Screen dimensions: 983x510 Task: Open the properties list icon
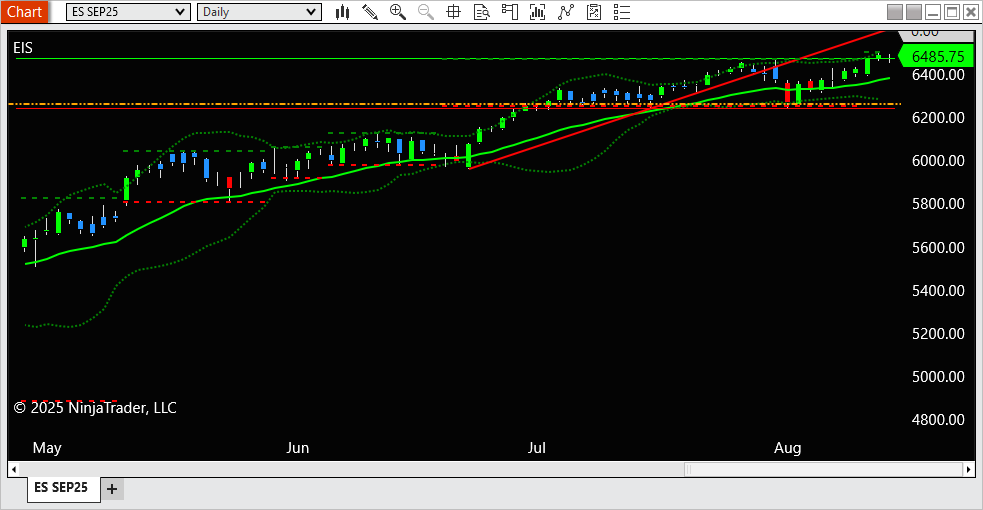(622, 12)
